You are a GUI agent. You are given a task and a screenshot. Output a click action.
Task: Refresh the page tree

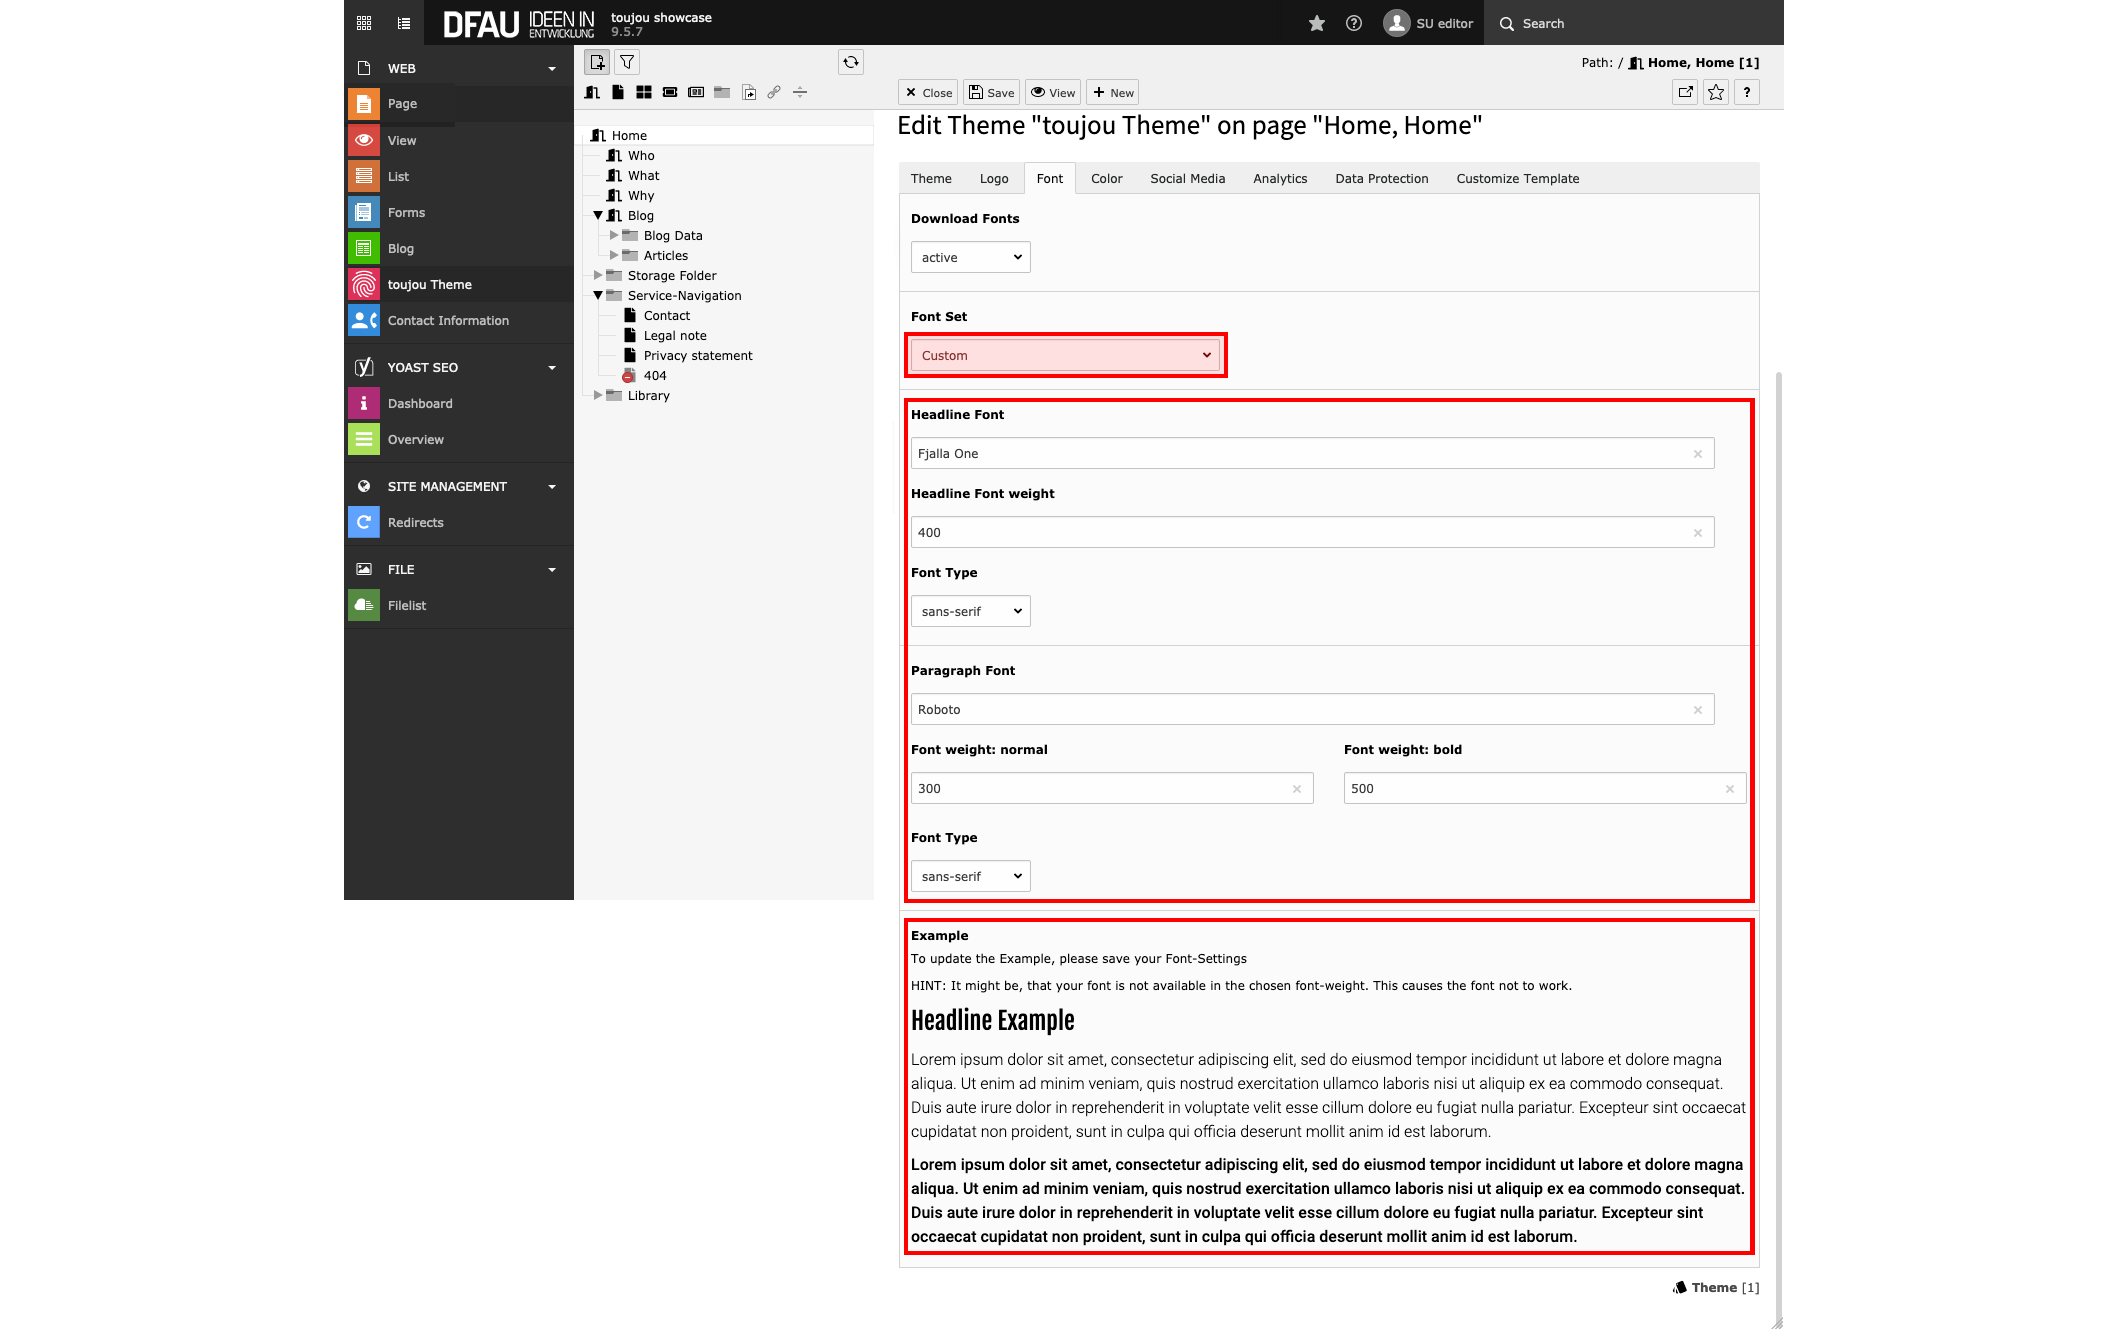pos(851,62)
